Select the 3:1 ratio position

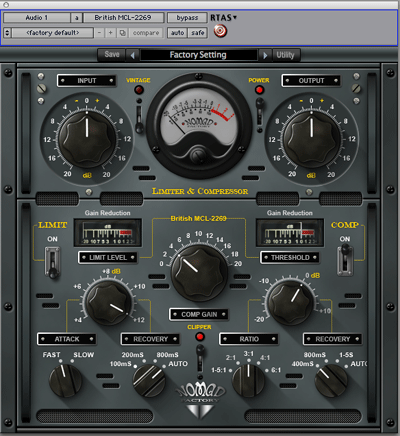(248, 354)
